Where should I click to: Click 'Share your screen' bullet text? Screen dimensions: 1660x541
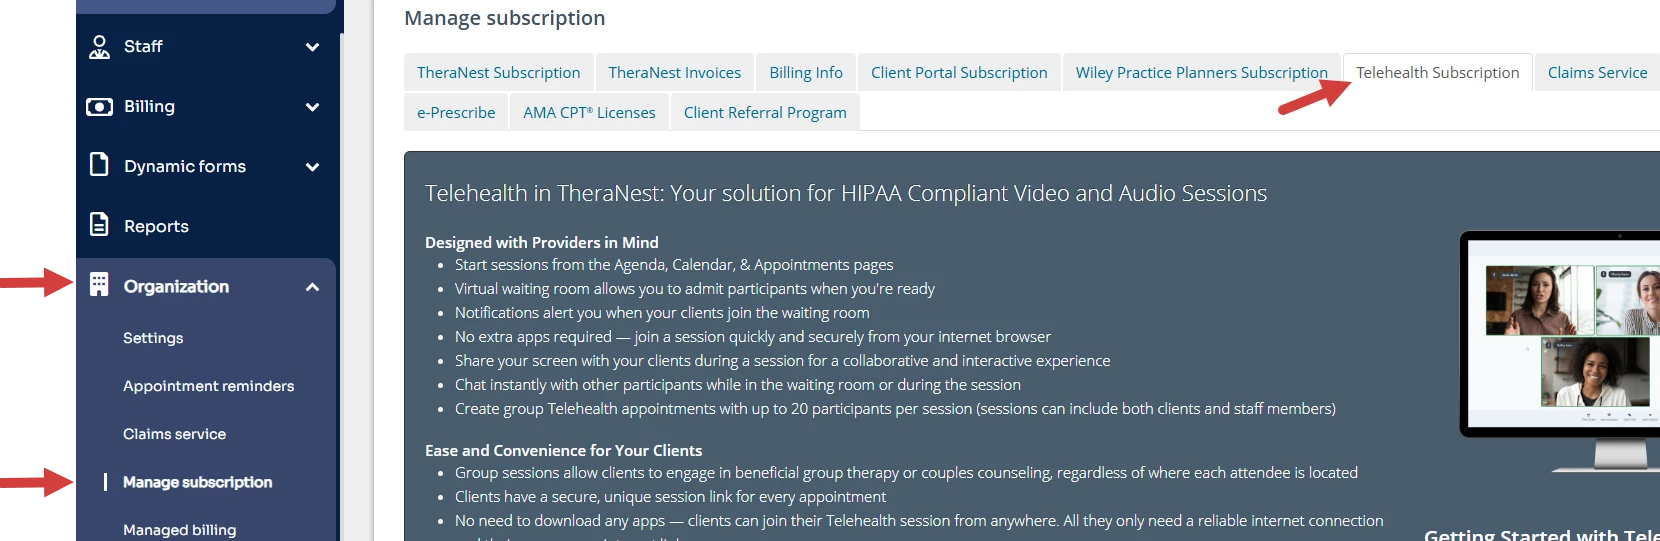782,360
